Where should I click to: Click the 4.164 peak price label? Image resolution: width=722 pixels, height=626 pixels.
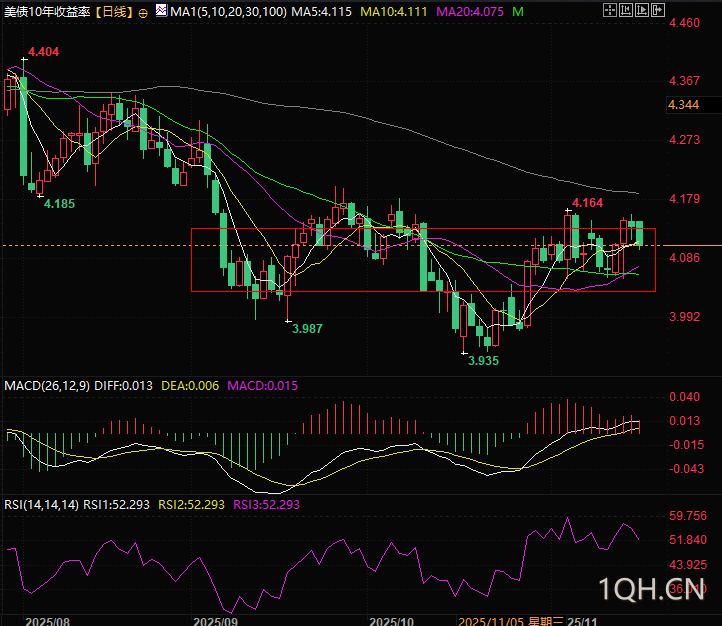(587, 203)
